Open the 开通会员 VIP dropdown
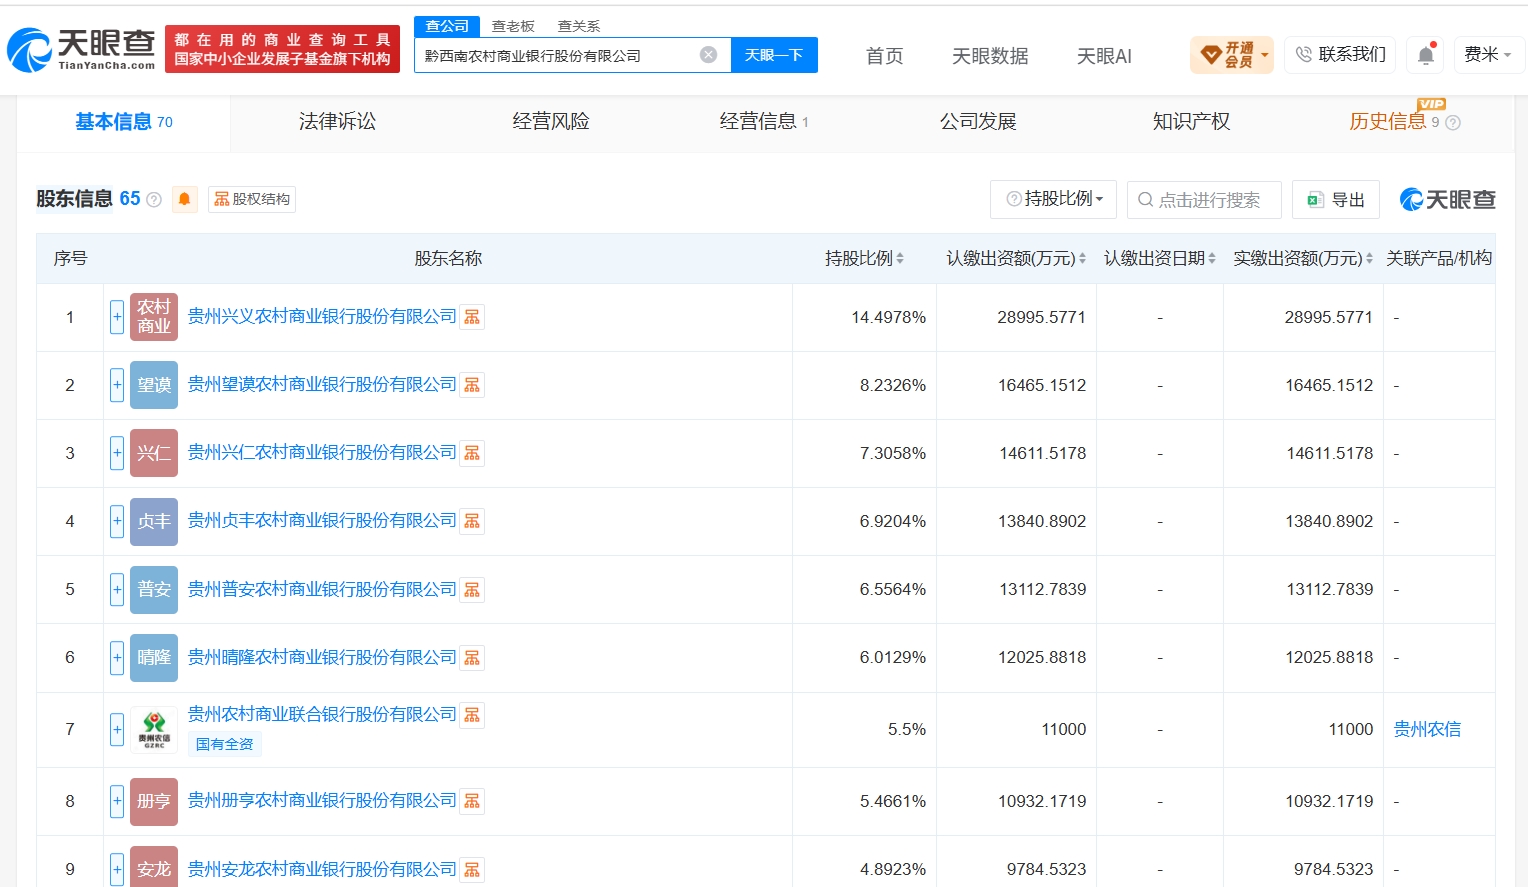Image resolution: width=1528 pixels, height=887 pixels. (1232, 55)
